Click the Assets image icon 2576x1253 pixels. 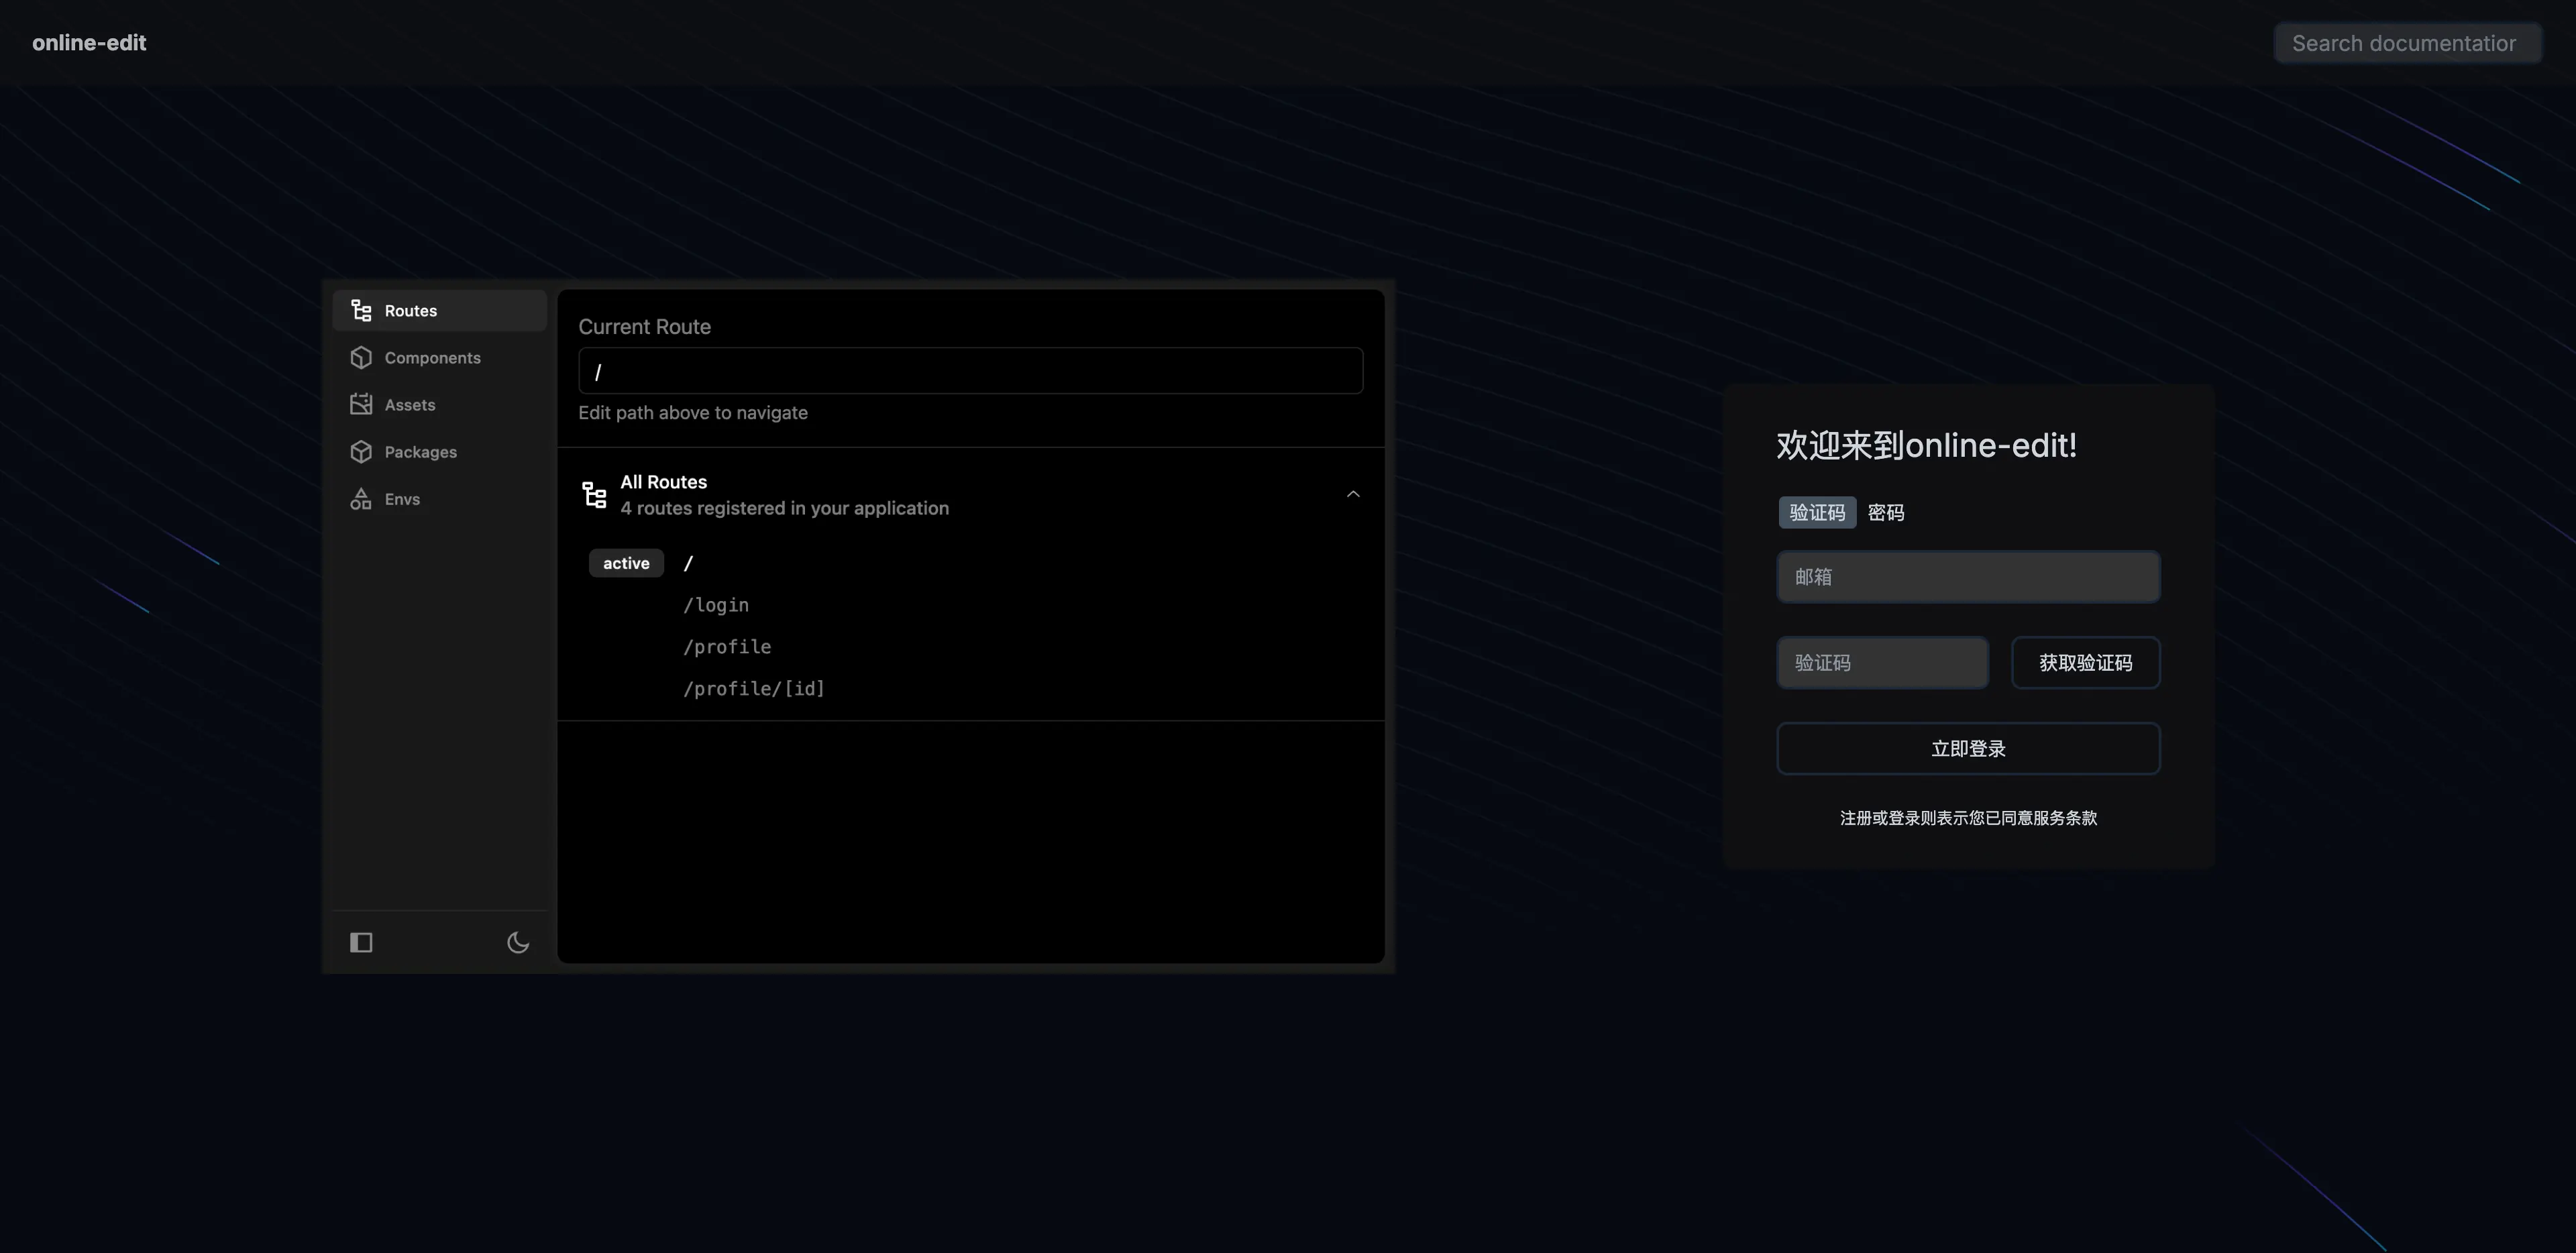(361, 405)
